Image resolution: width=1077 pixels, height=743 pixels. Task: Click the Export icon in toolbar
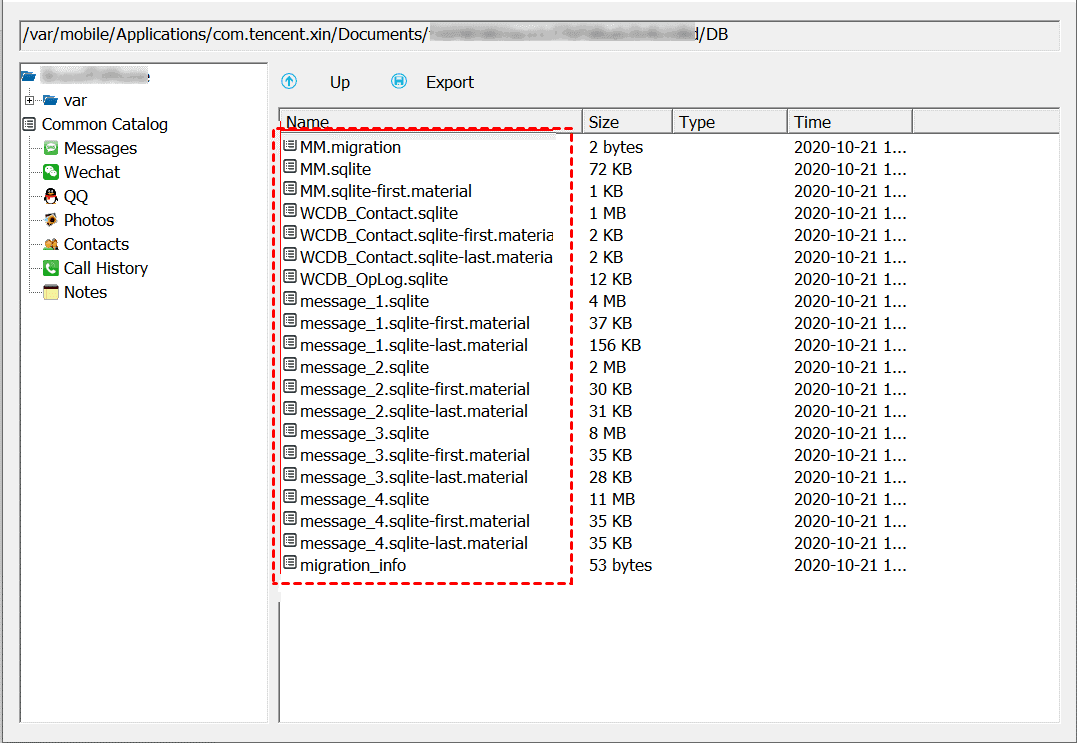[399, 82]
